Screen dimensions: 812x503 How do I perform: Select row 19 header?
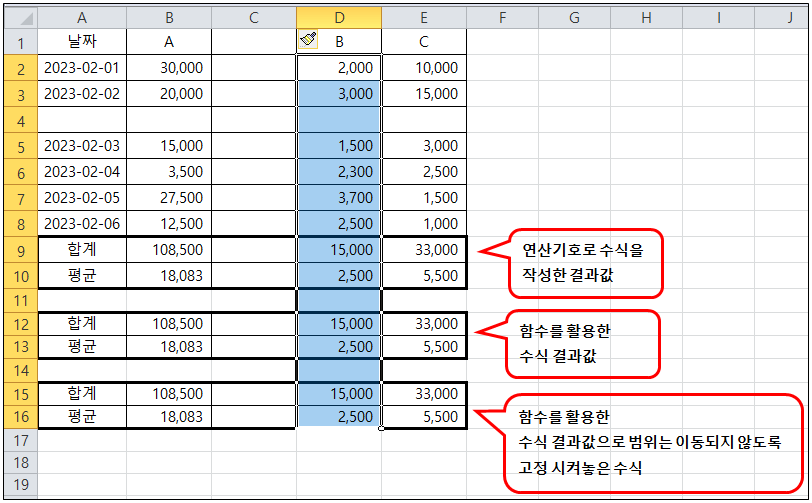(21, 484)
